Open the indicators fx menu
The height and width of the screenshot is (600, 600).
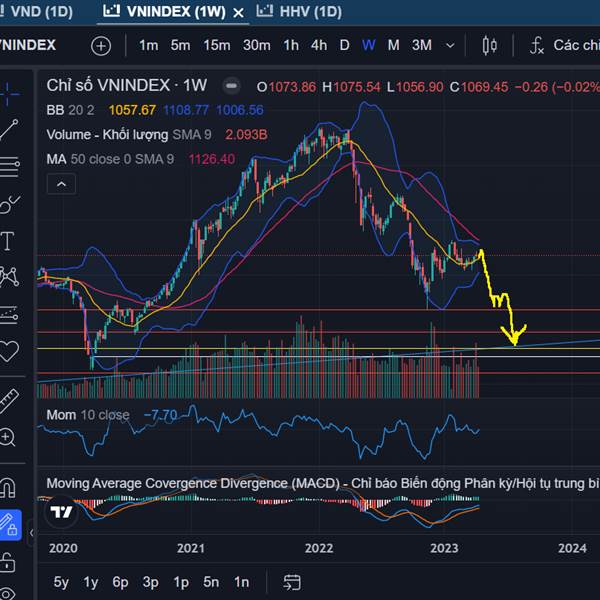537,46
